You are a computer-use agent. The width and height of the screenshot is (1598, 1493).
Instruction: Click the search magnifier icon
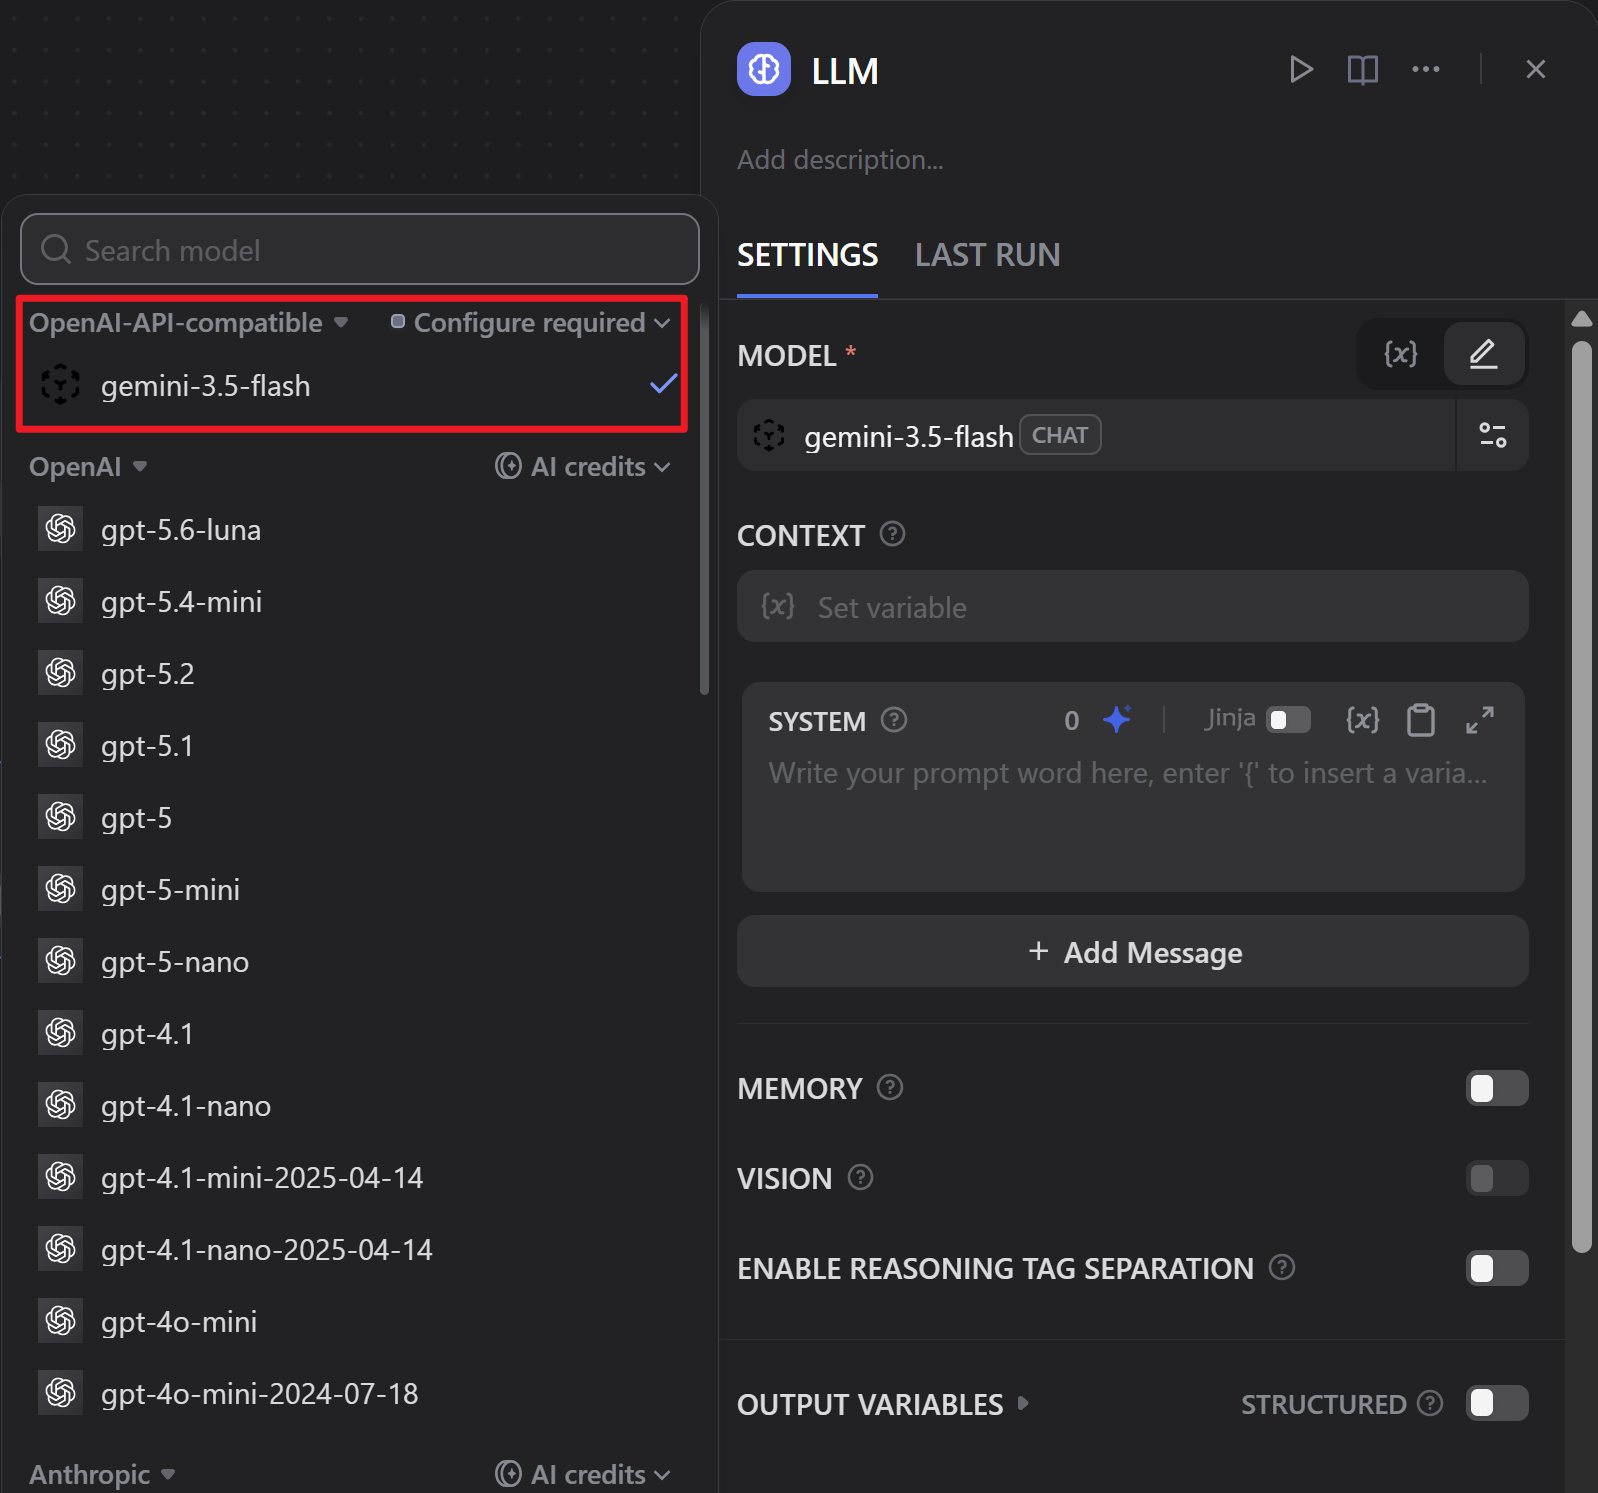point(56,249)
